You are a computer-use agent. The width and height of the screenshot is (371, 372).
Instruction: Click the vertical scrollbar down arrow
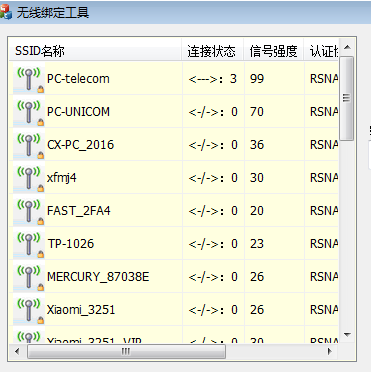click(x=347, y=334)
